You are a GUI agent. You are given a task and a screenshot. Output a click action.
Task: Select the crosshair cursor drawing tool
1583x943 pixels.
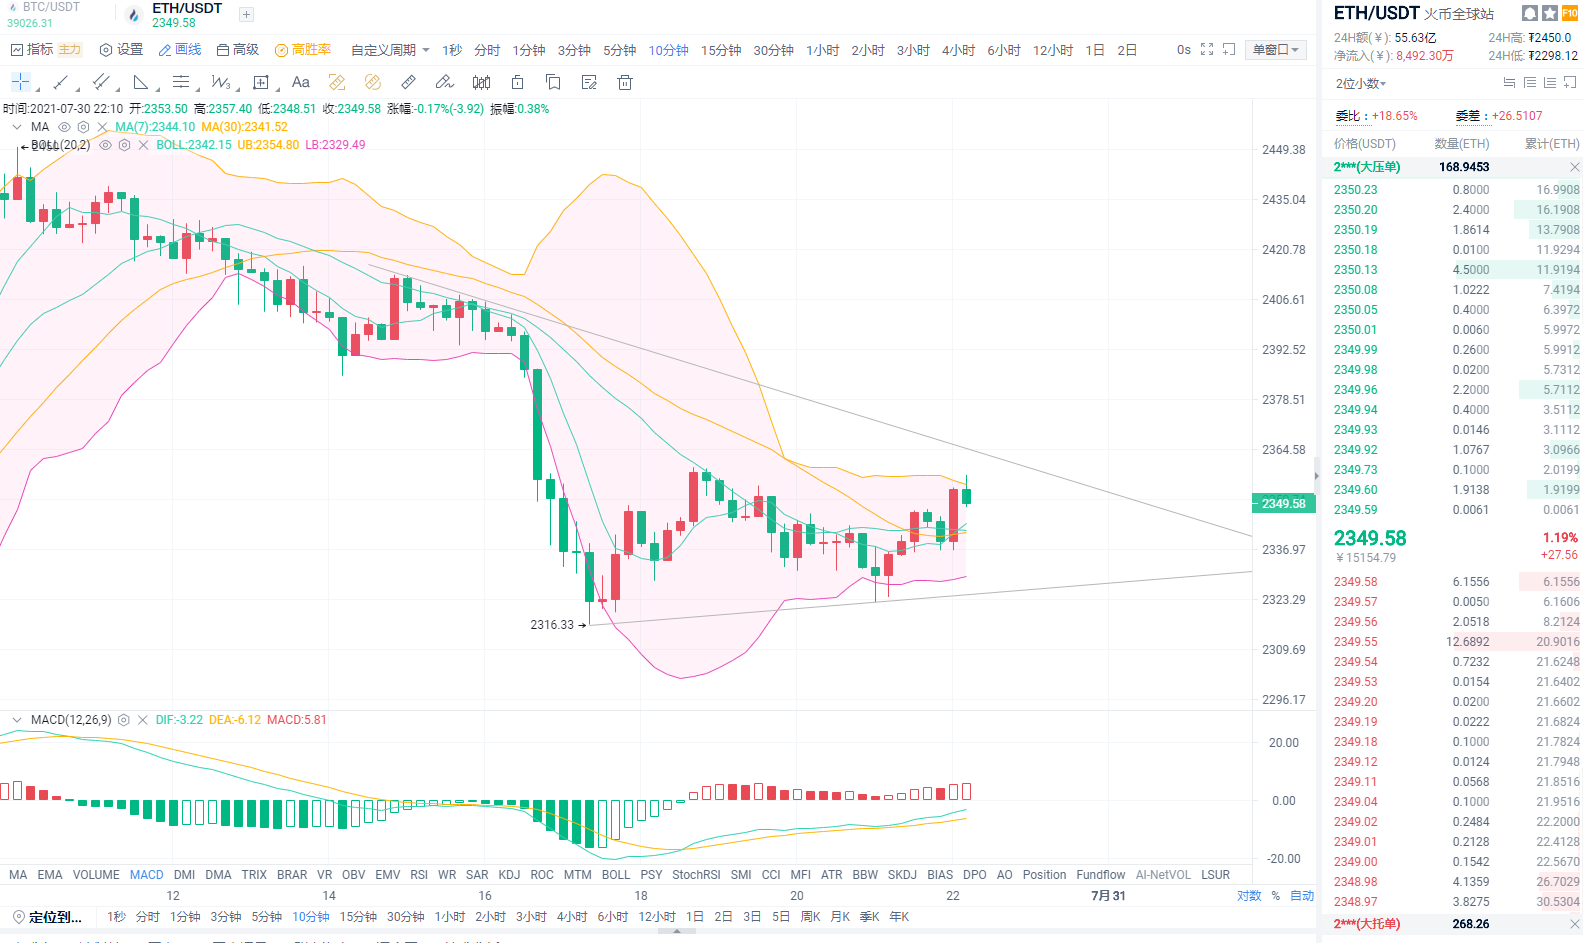(x=20, y=82)
